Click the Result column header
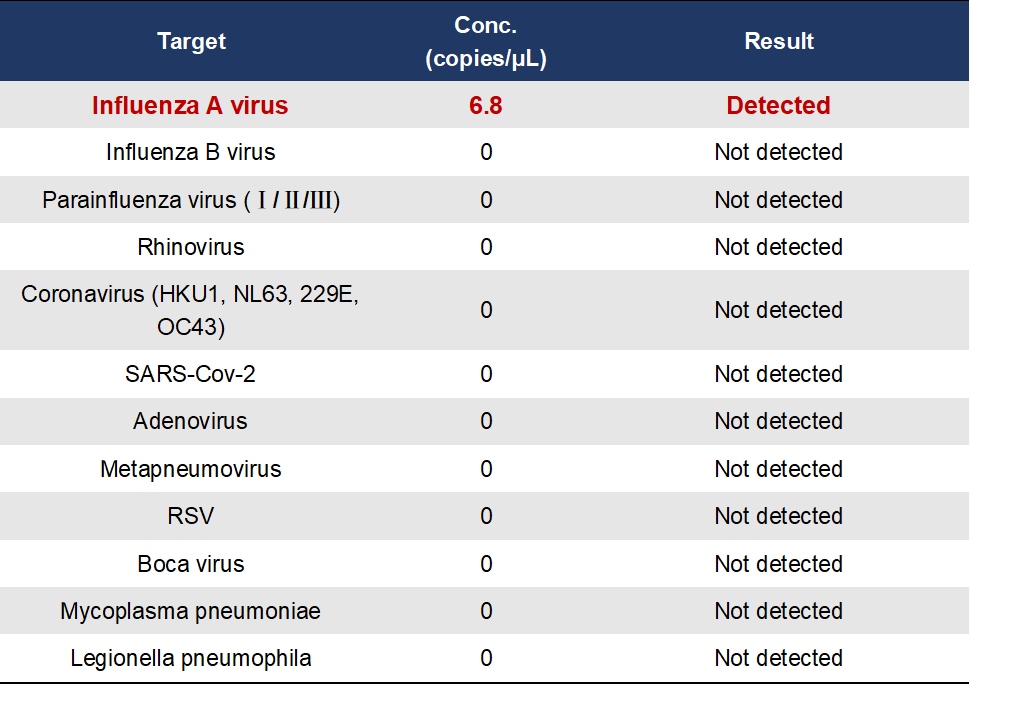1016x718 pixels. point(779,41)
